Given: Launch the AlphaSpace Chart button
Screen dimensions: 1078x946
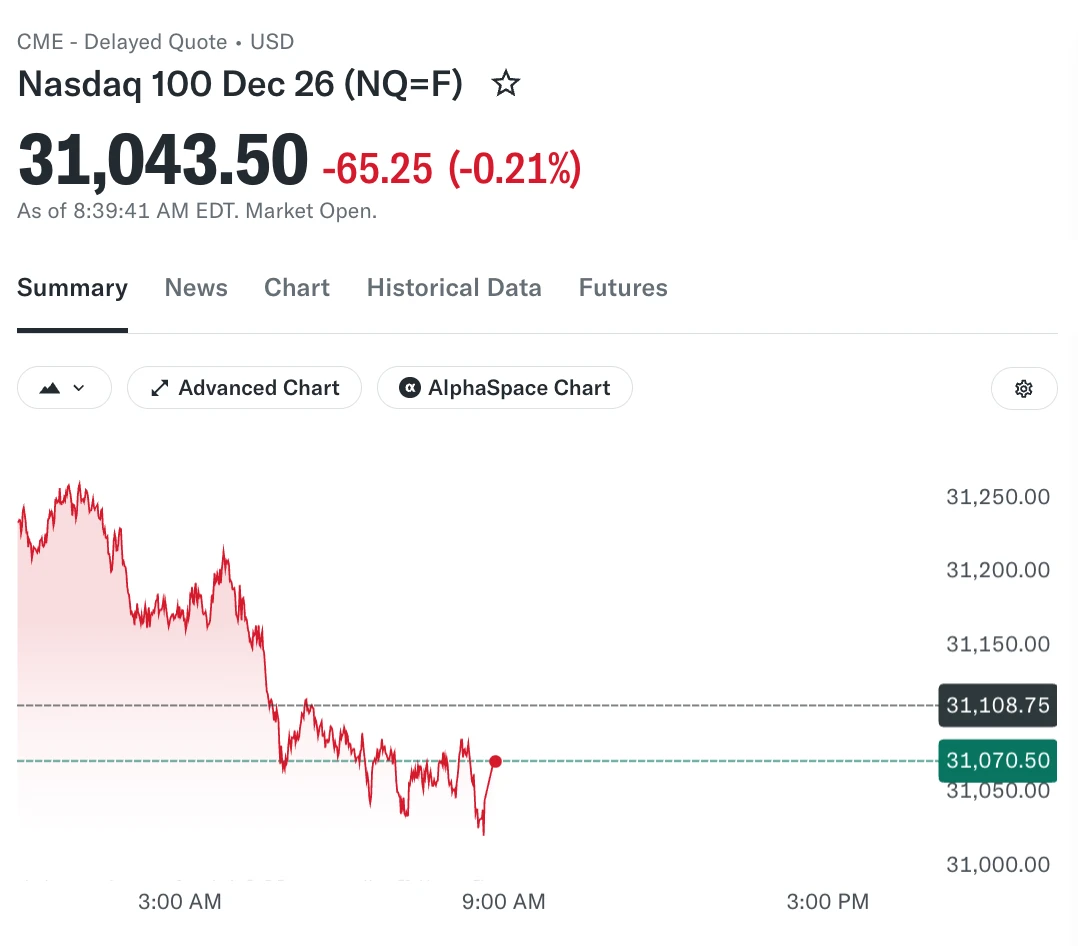Looking at the screenshot, I should click(x=505, y=388).
